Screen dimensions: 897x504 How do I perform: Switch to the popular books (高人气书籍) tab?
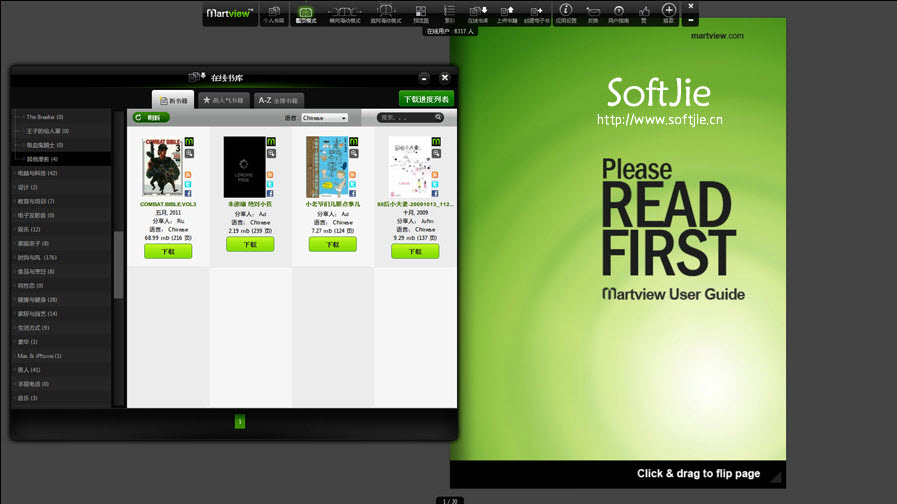(x=223, y=100)
